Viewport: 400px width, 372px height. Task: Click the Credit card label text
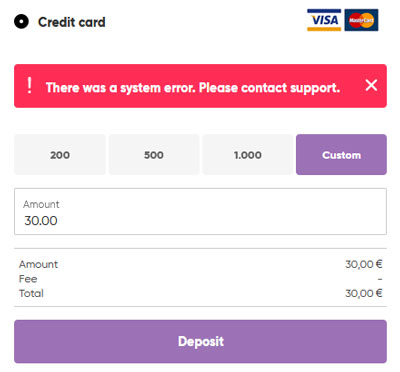tap(72, 22)
